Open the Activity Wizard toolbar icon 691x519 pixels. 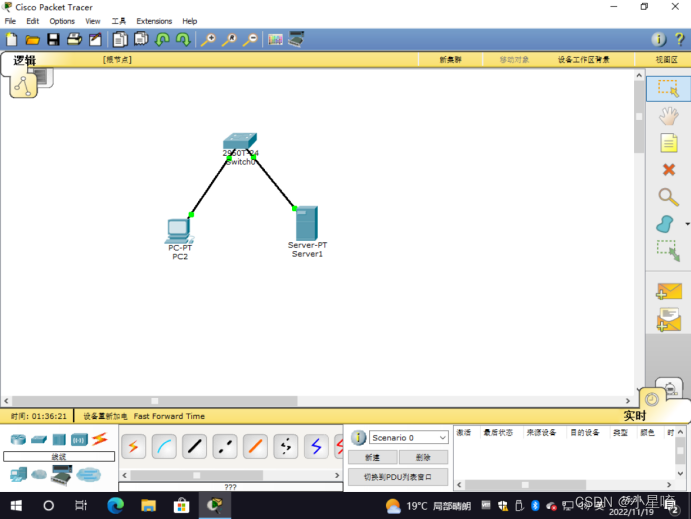[x=95, y=40]
